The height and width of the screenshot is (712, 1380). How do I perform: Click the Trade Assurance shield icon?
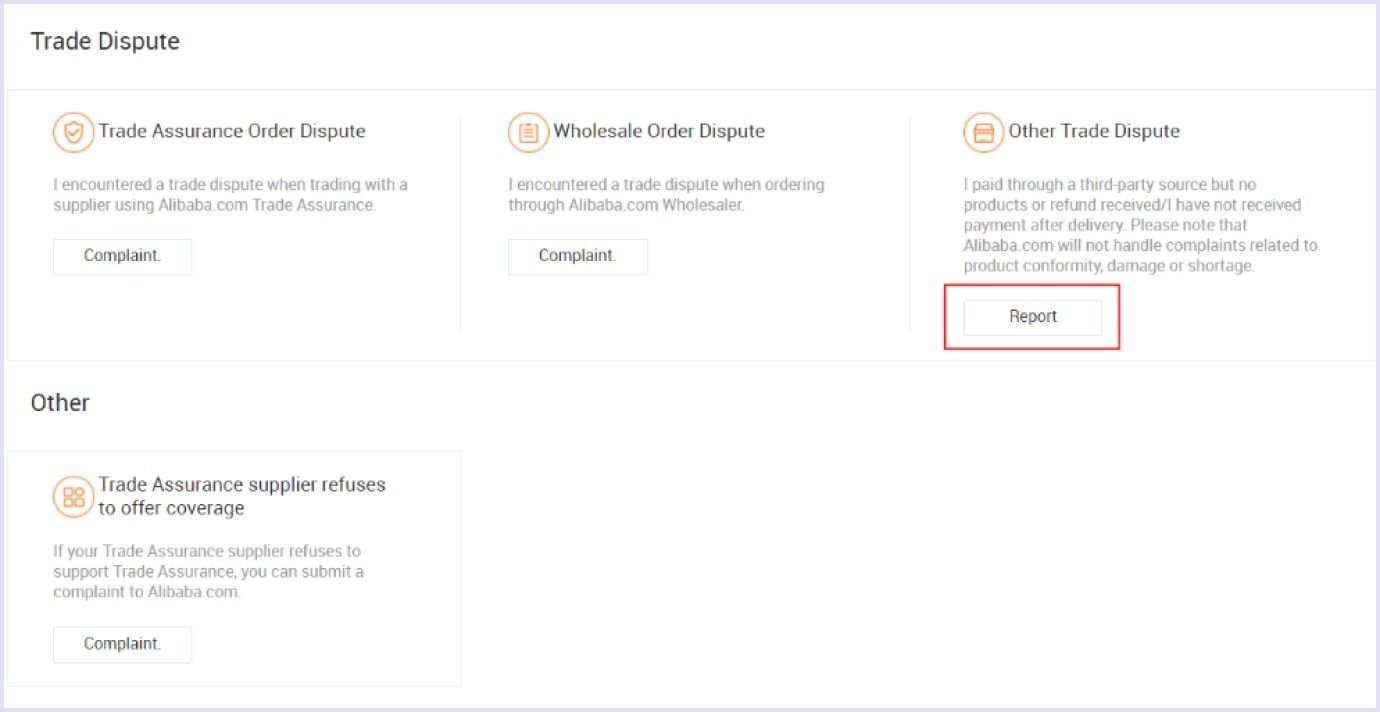(x=73, y=132)
